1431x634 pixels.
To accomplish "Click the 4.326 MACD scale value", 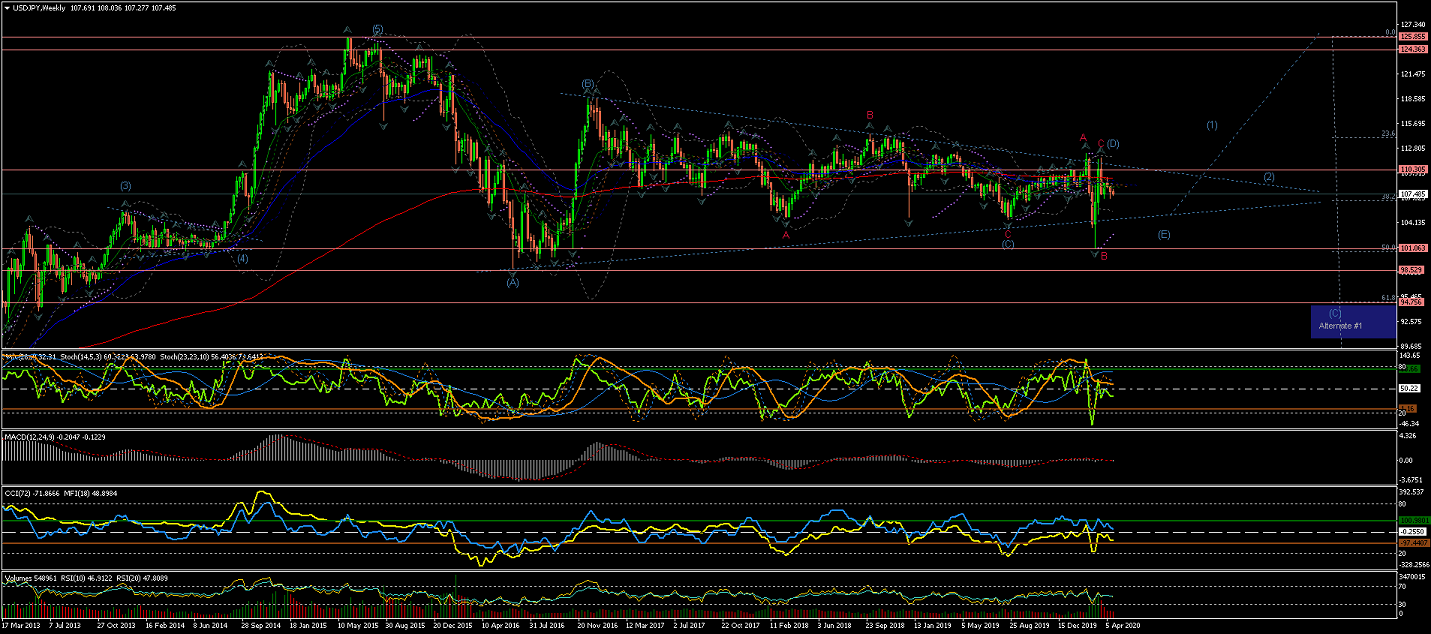I will 1409,437.
